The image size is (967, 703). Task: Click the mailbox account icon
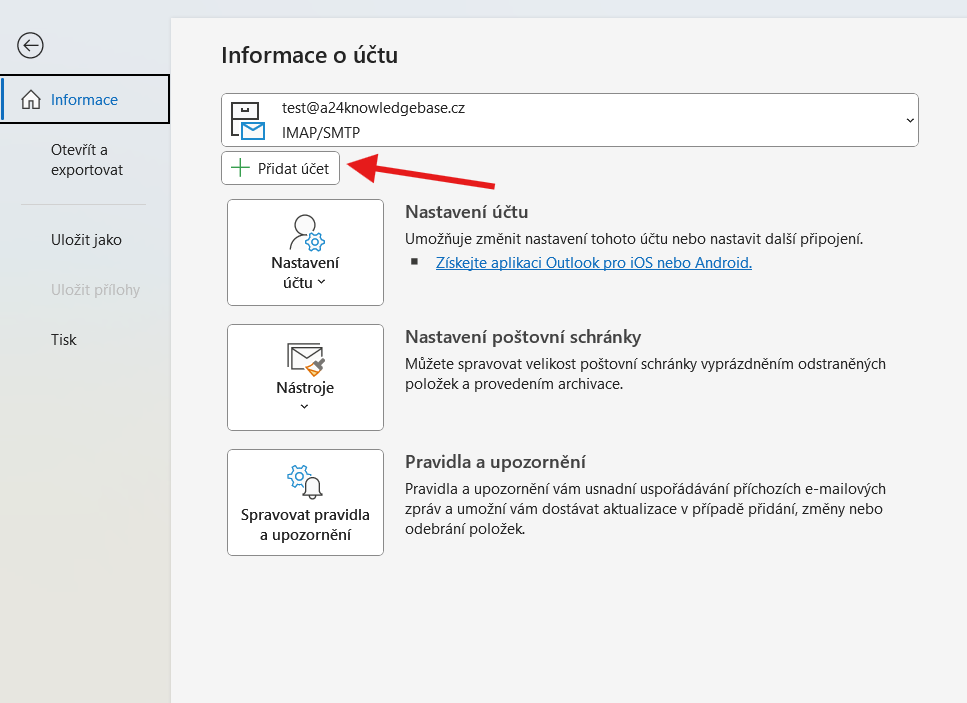click(x=247, y=120)
